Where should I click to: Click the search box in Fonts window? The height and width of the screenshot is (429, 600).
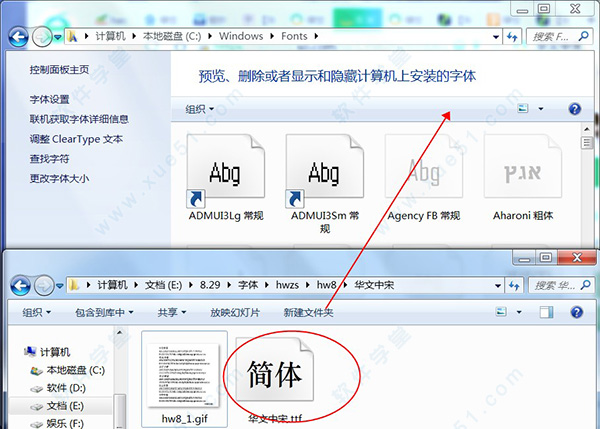[x=560, y=36]
